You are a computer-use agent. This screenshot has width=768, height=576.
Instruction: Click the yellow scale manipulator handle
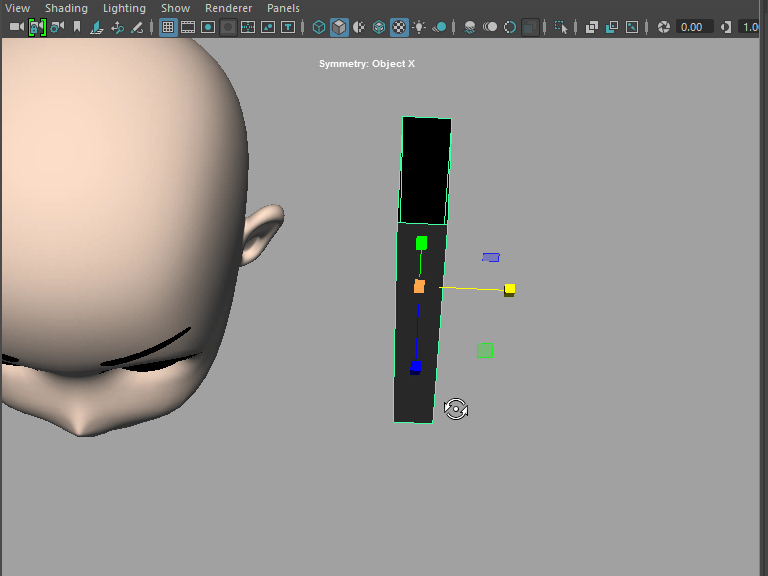click(509, 289)
